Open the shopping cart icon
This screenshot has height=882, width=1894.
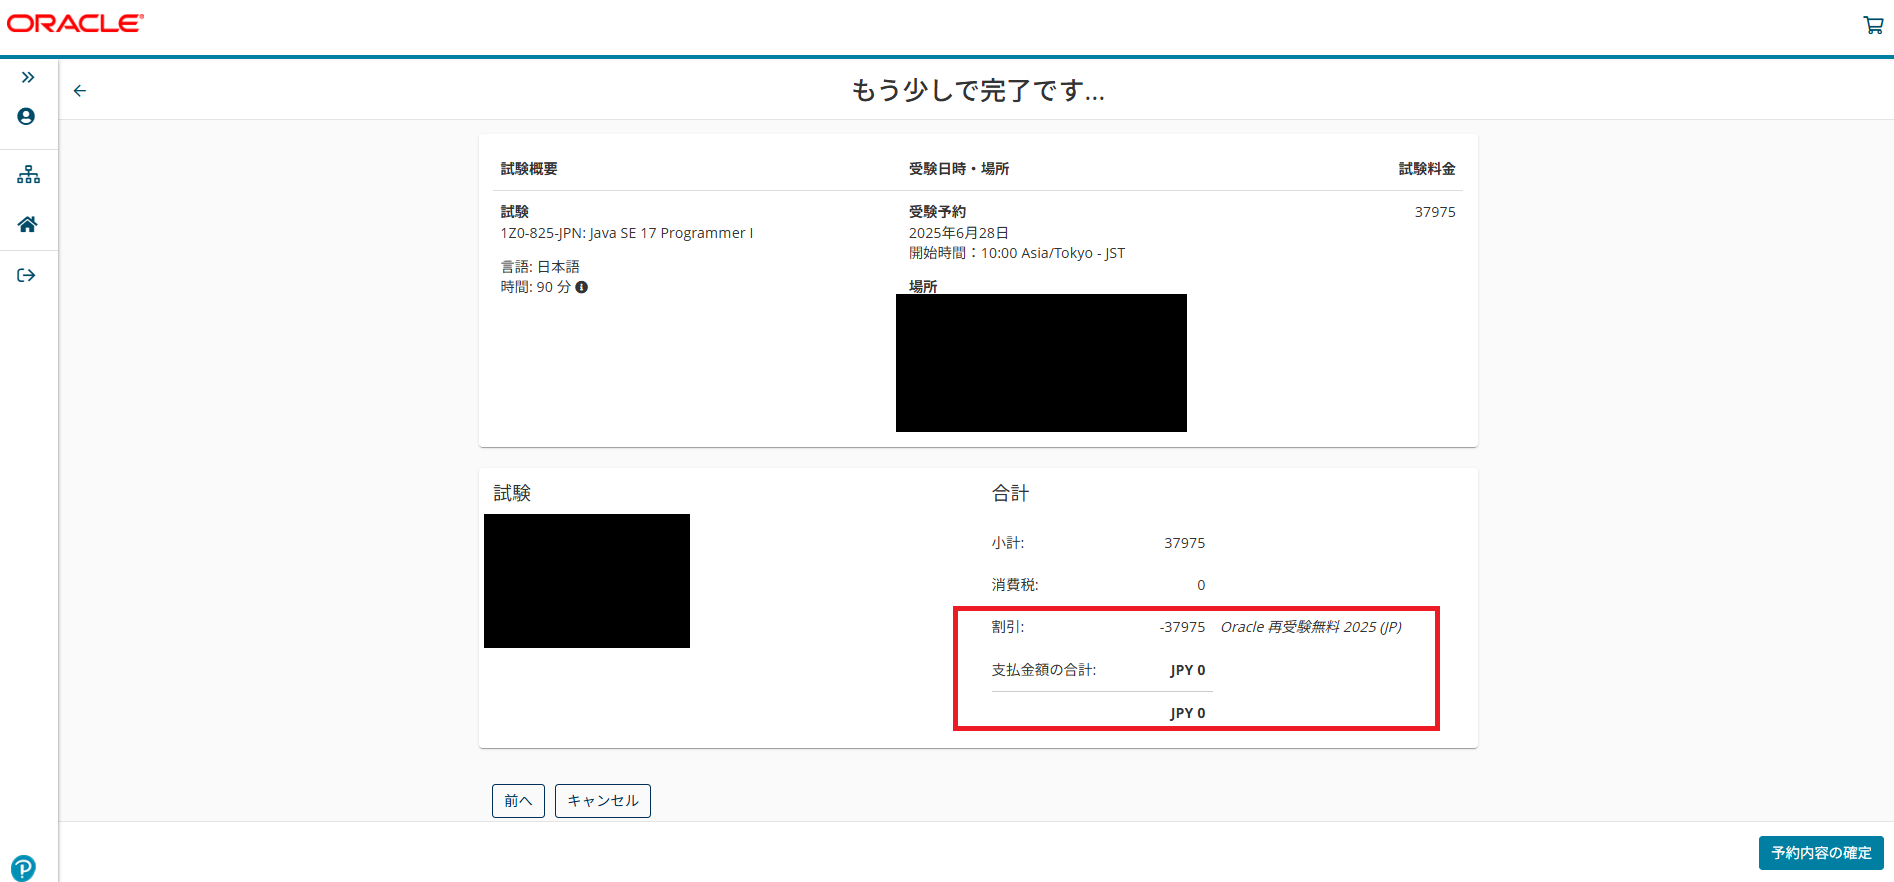[1873, 25]
